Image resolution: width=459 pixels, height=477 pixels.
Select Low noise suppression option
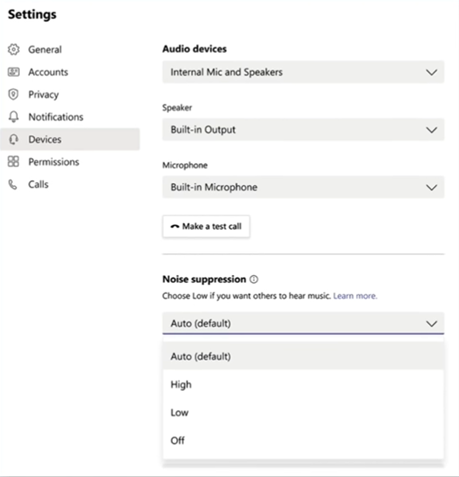click(303, 412)
